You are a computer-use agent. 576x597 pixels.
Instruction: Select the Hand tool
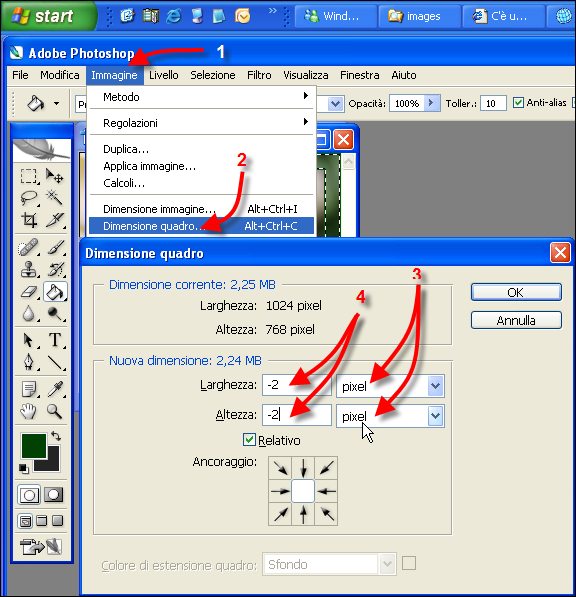coord(29,411)
